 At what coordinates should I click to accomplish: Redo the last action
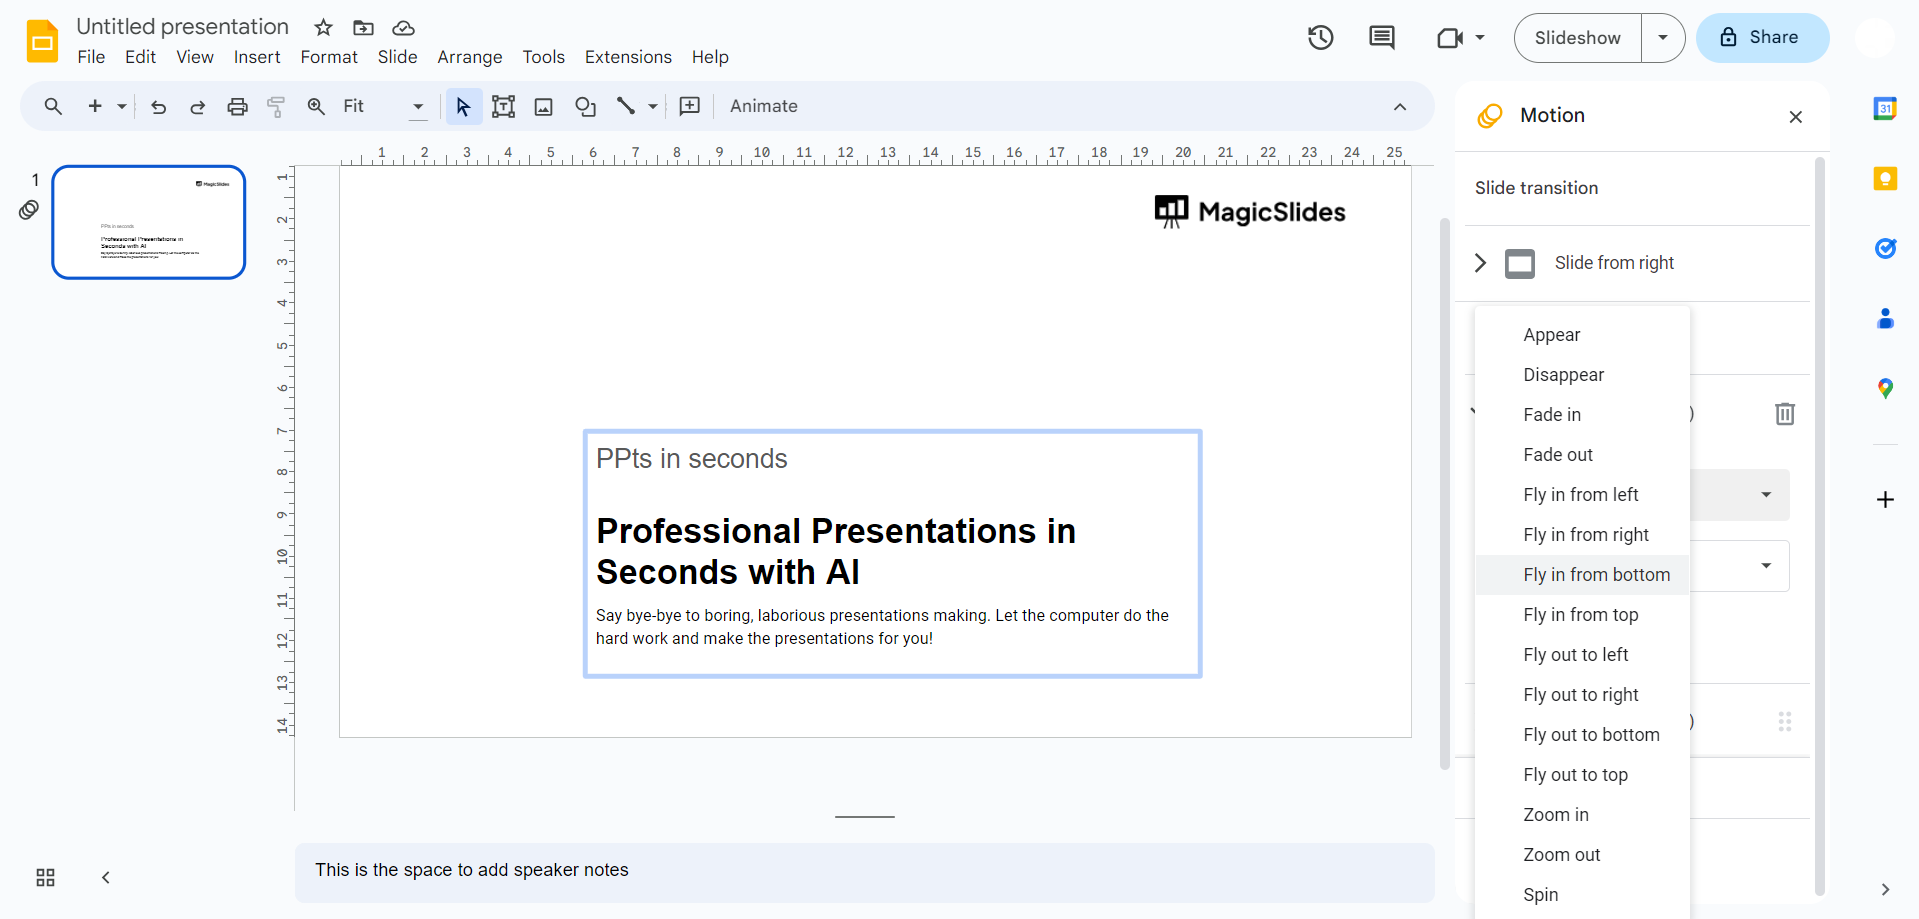[x=197, y=106]
